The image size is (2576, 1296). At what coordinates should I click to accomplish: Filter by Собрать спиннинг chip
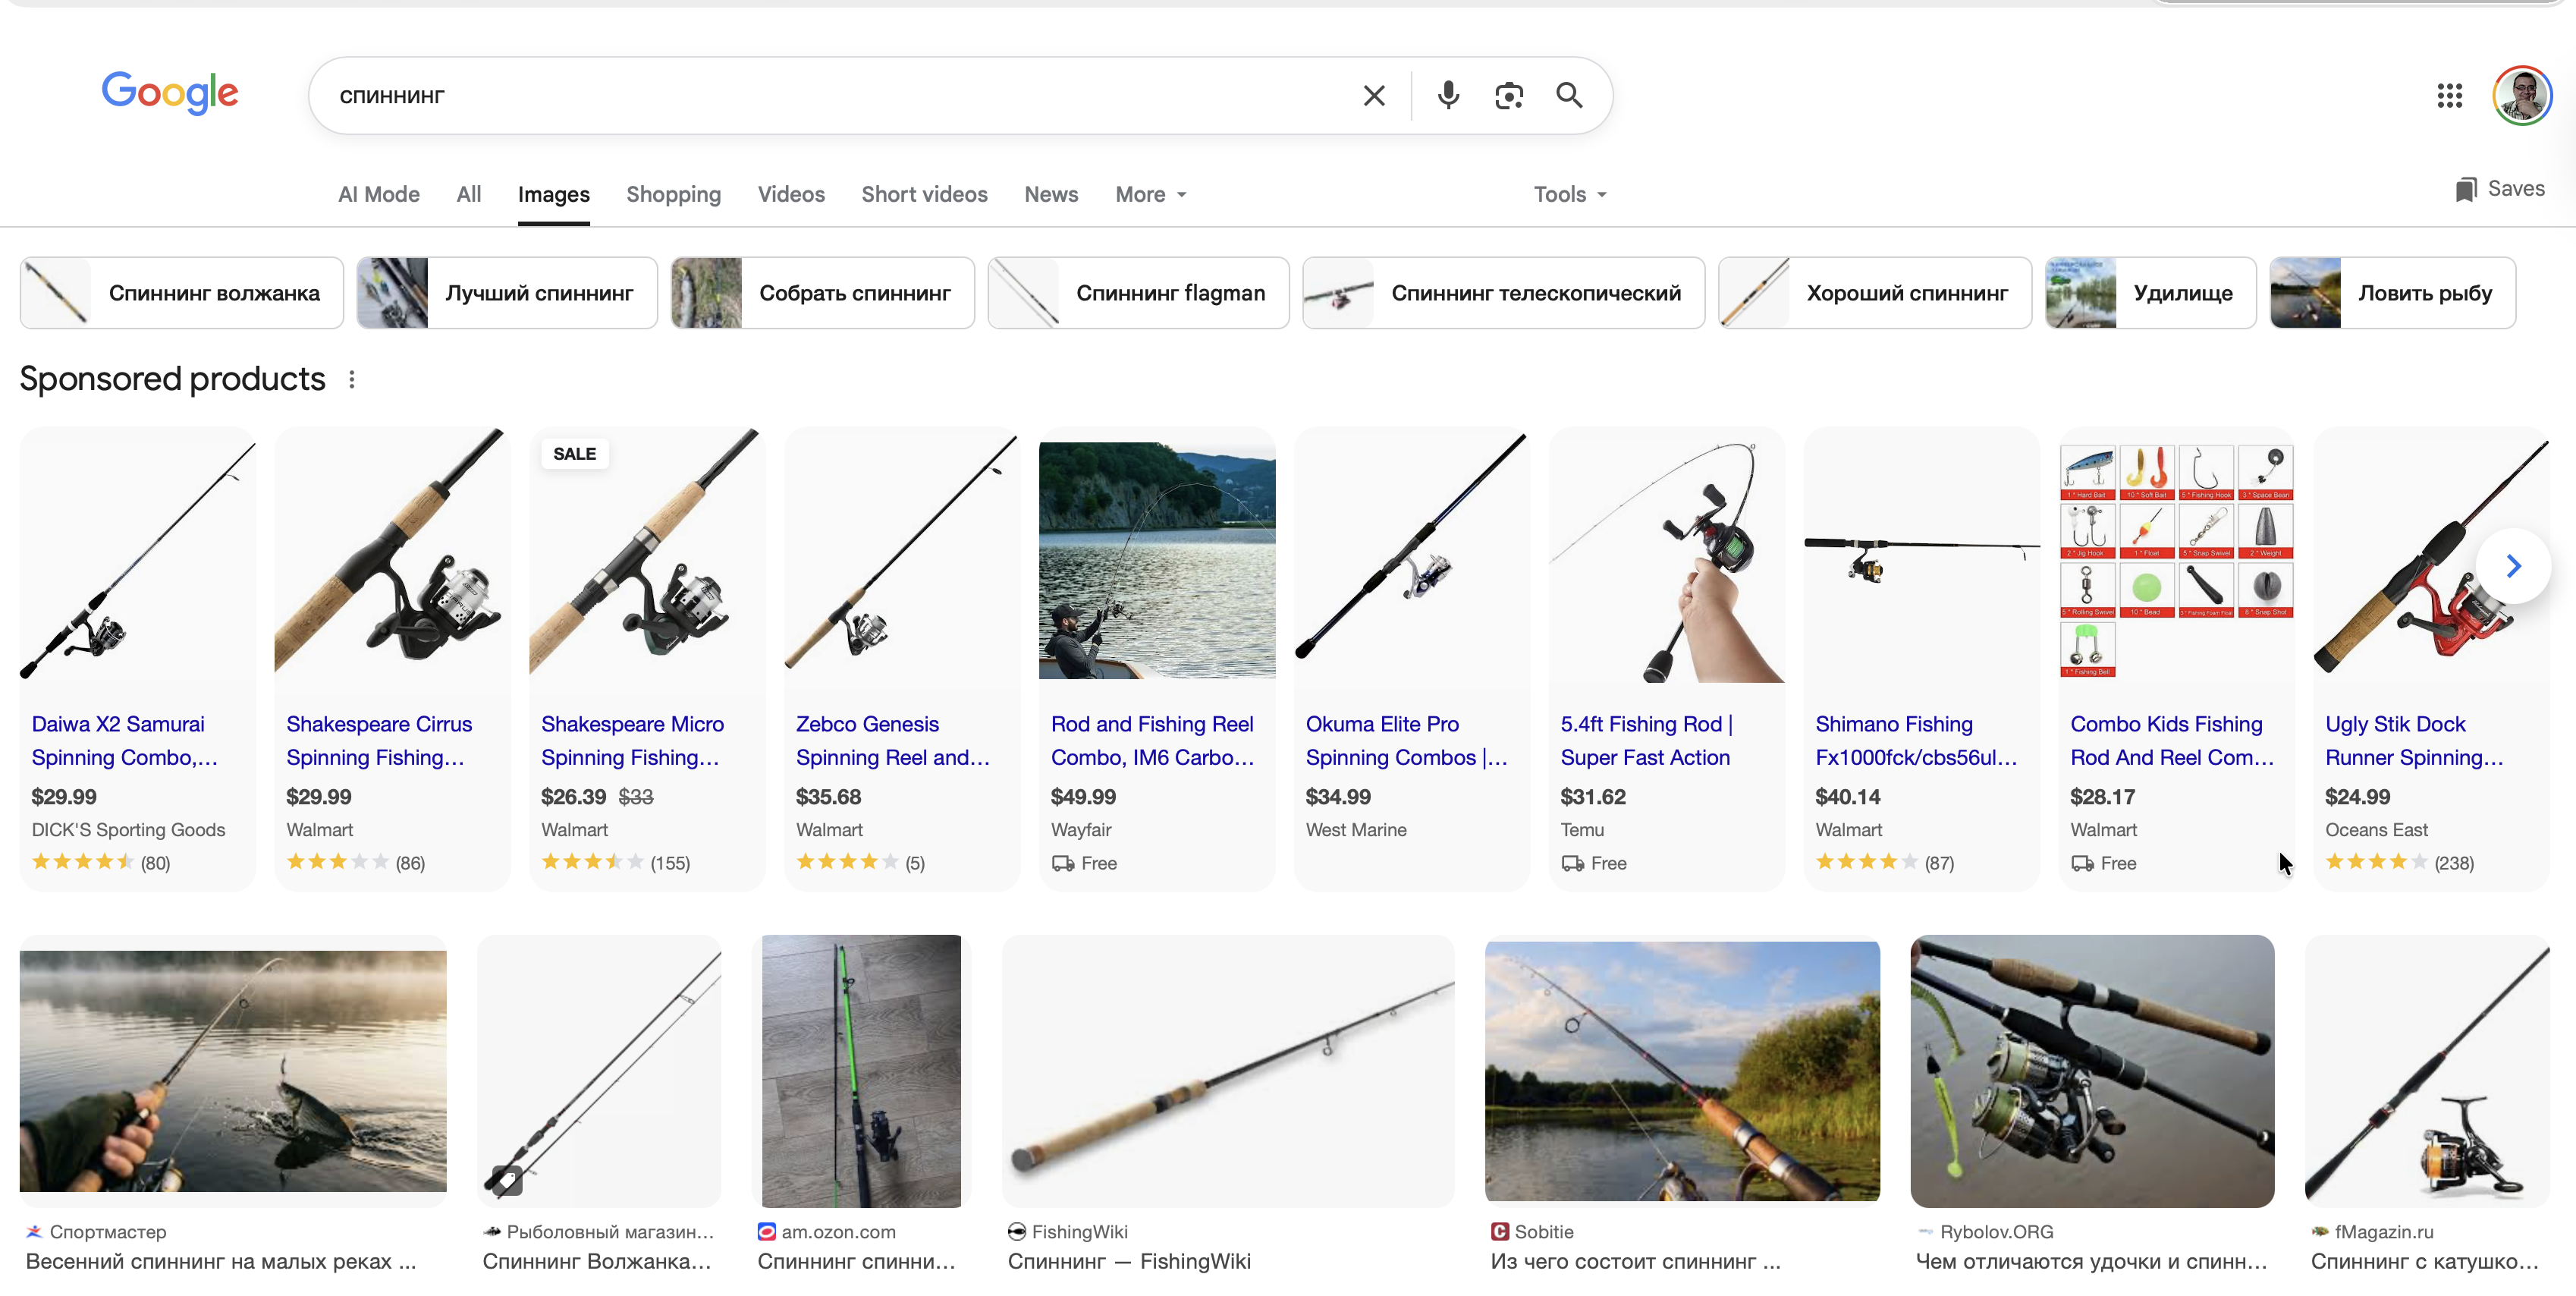click(823, 293)
